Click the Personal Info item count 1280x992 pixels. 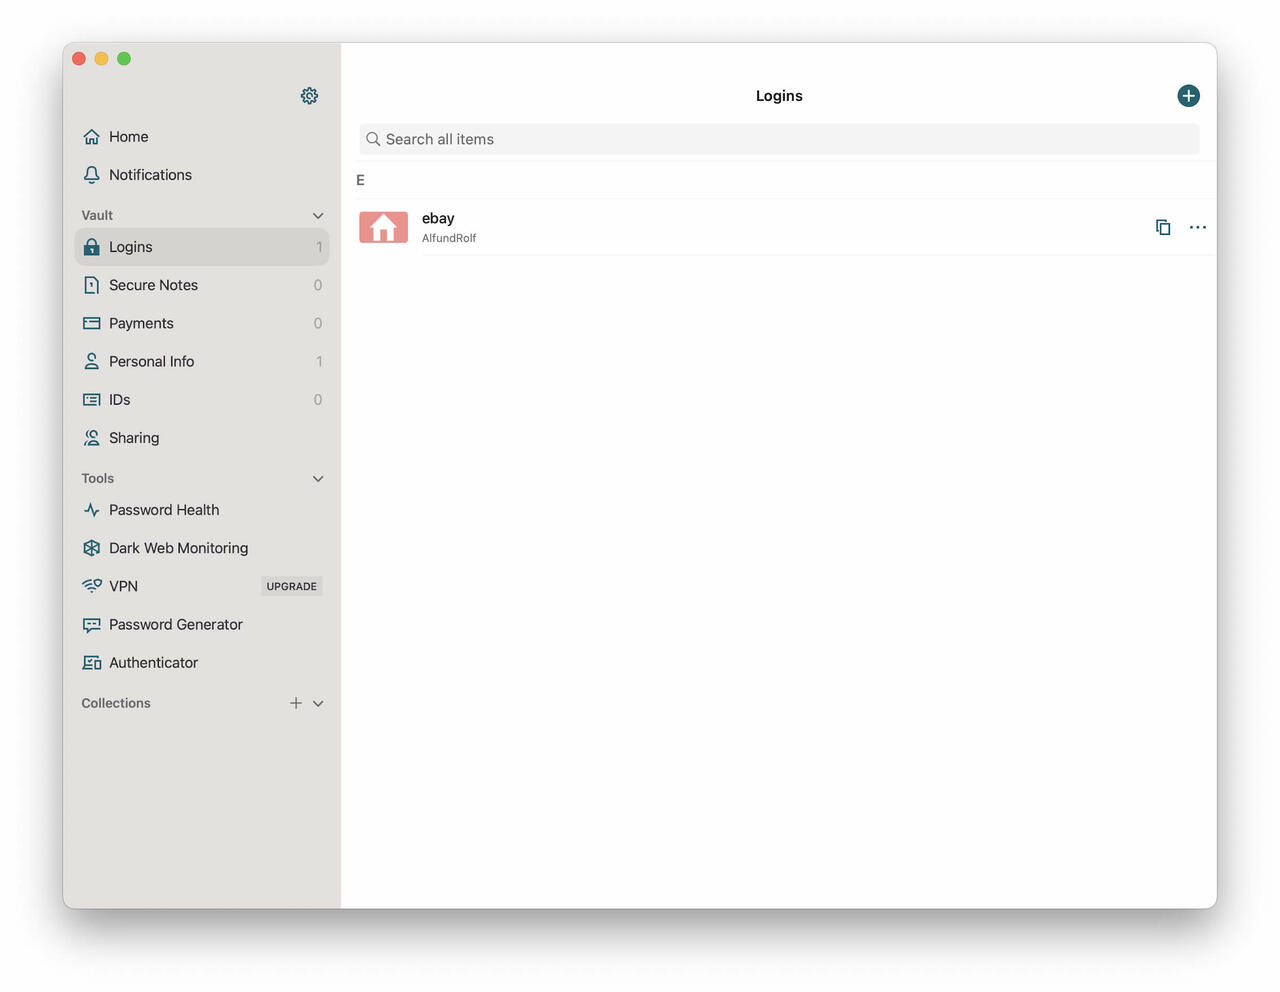pyautogui.click(x=319, y=361)
